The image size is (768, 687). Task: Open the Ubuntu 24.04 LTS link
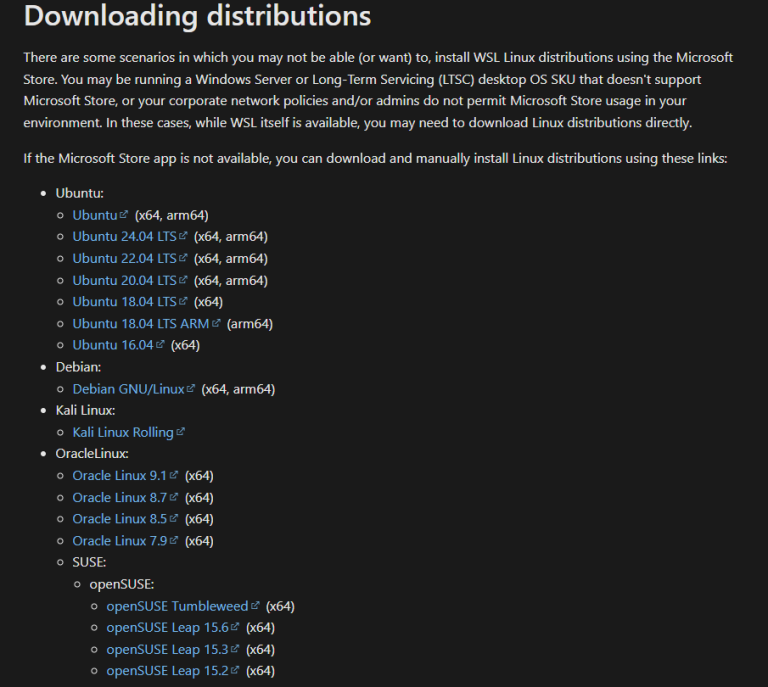click(130, 237)
